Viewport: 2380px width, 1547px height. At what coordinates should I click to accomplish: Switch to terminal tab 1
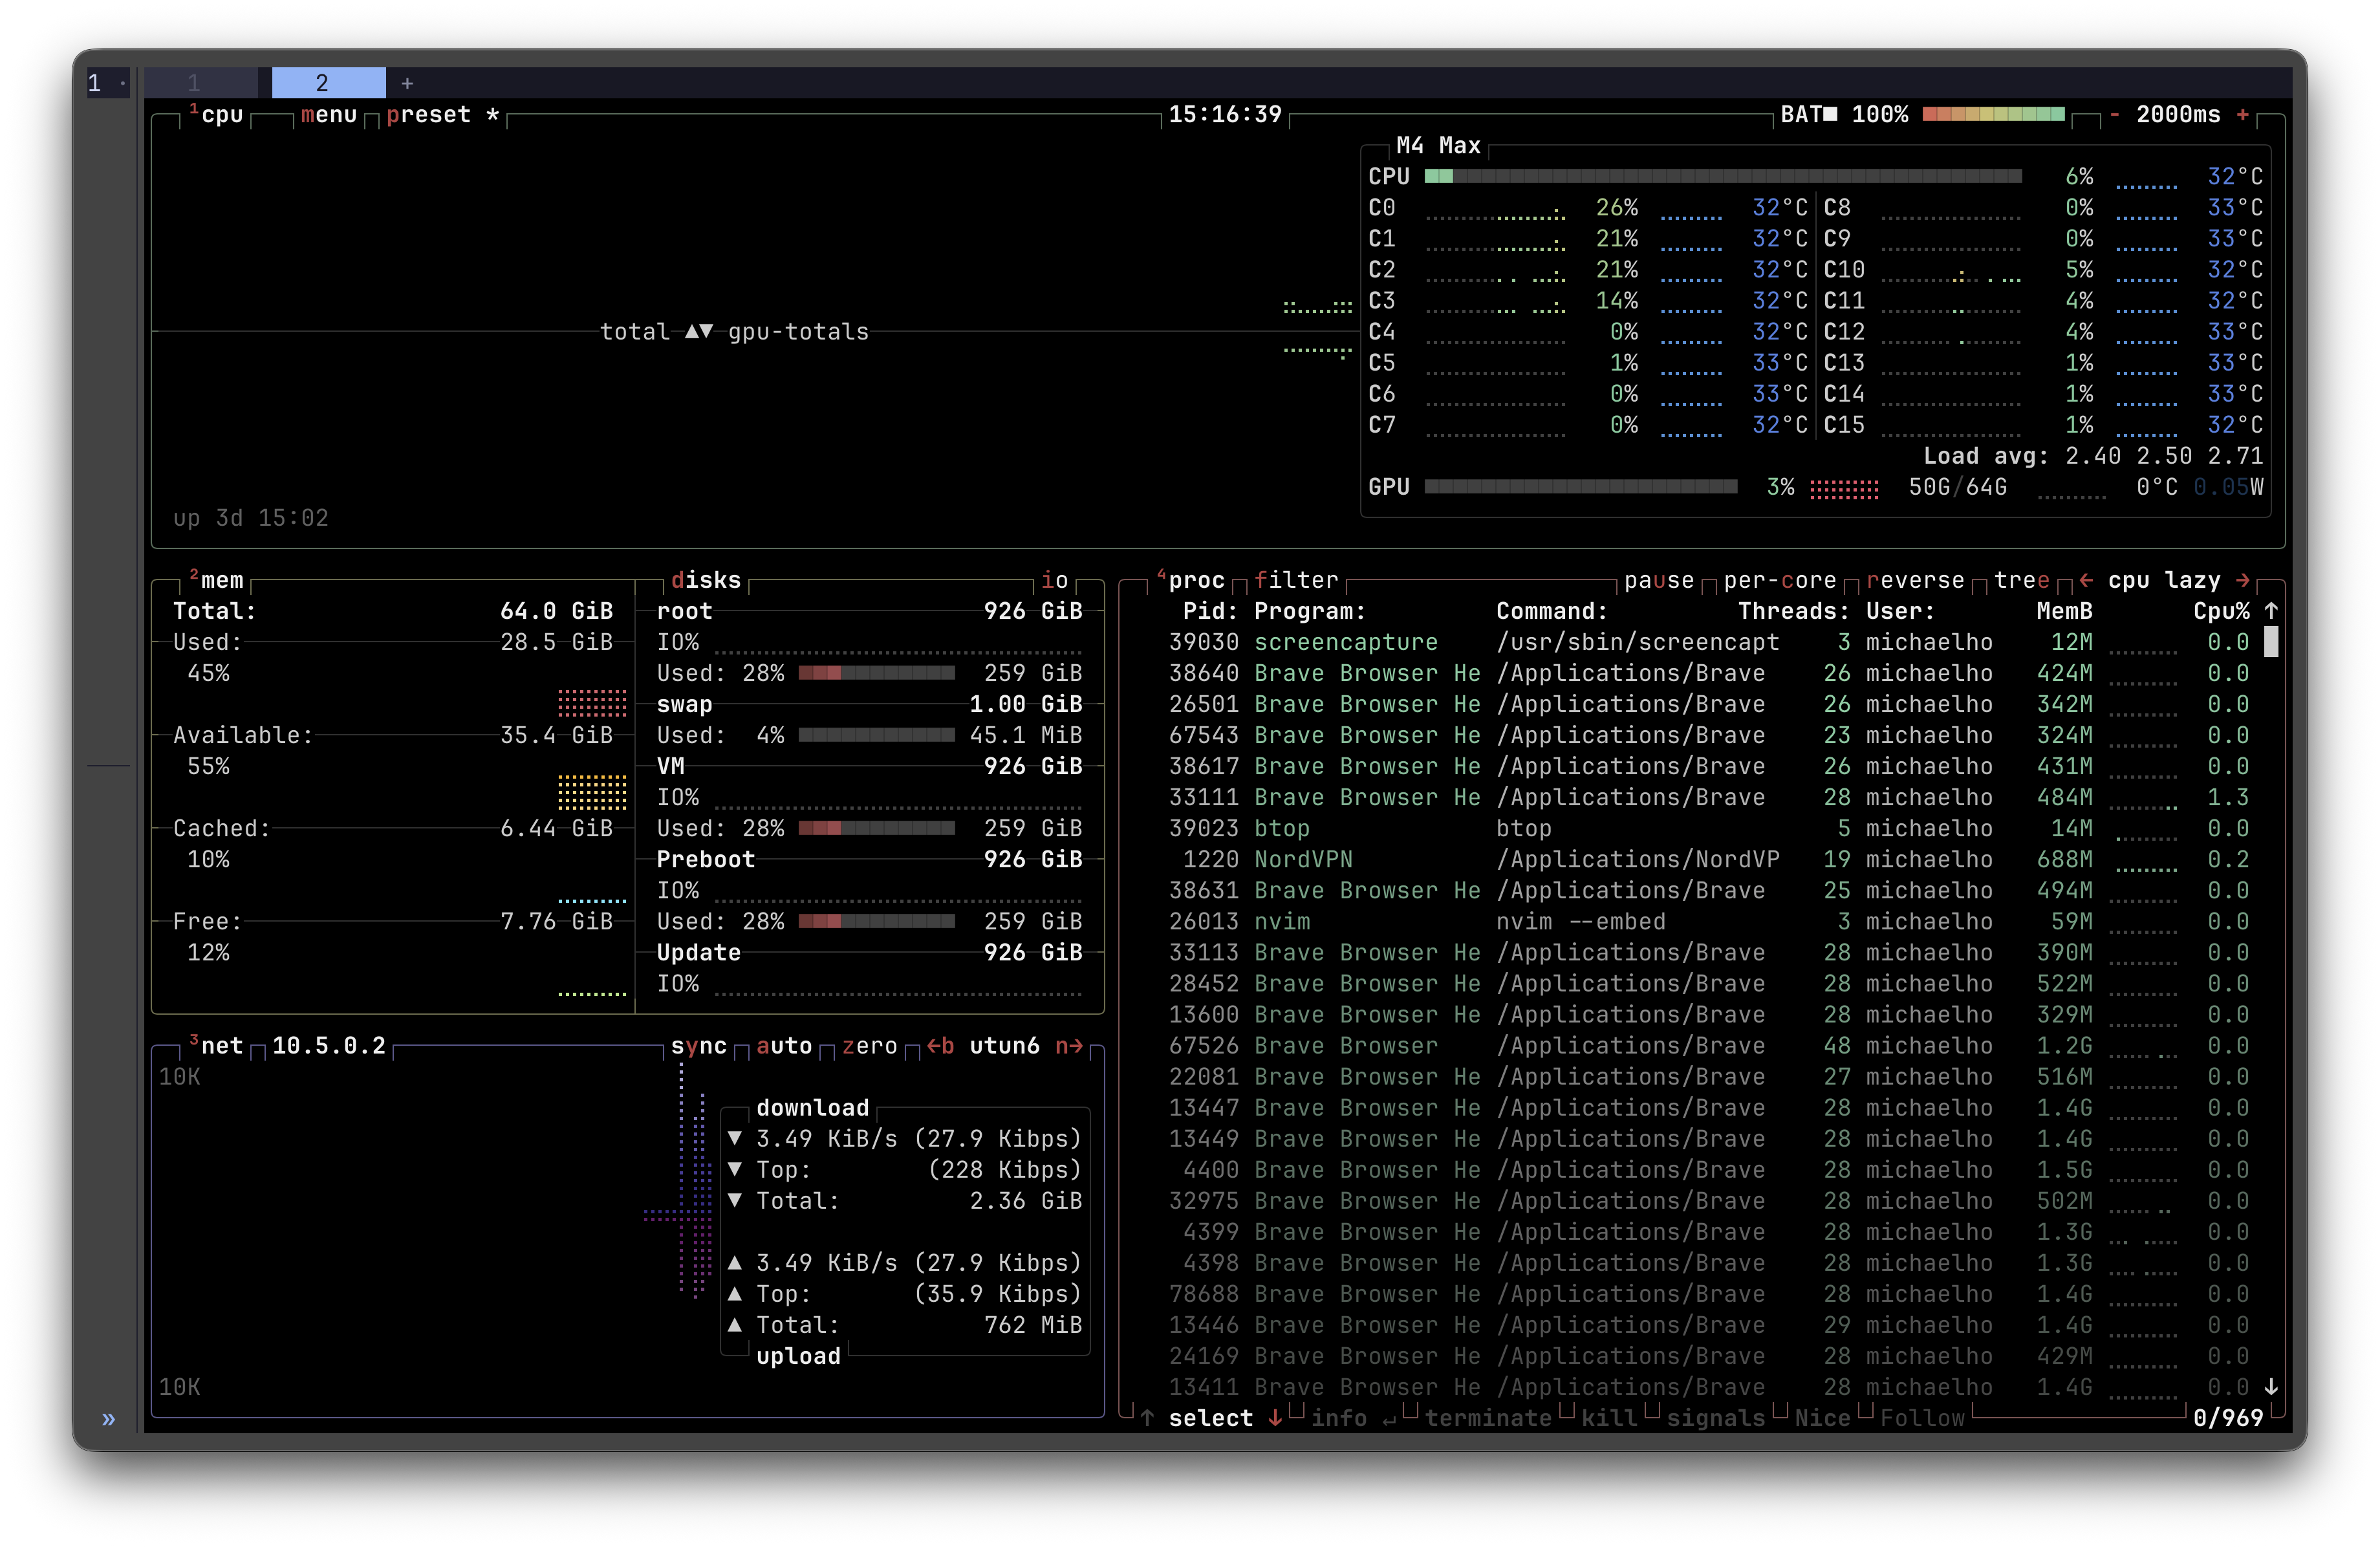(x=194, y=83)
